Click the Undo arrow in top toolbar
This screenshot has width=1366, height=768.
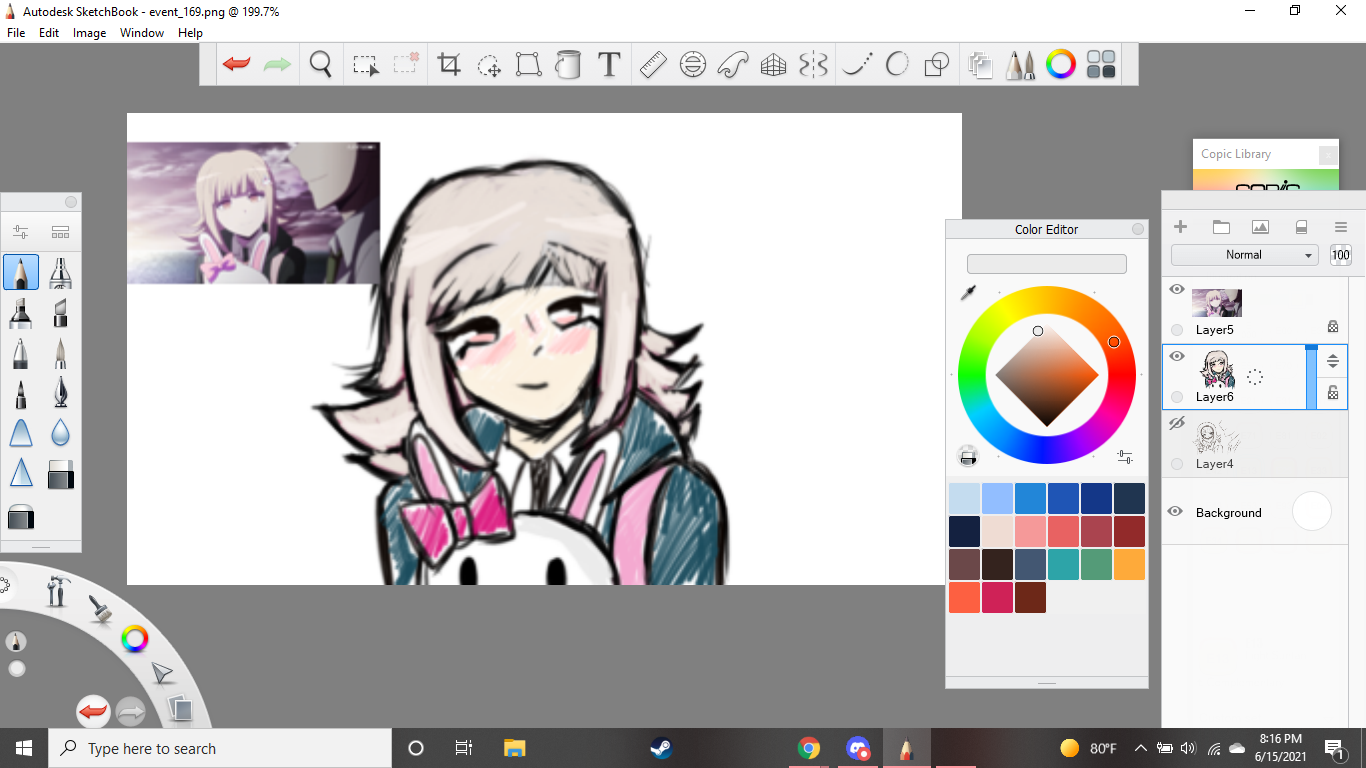pos(236,65)
